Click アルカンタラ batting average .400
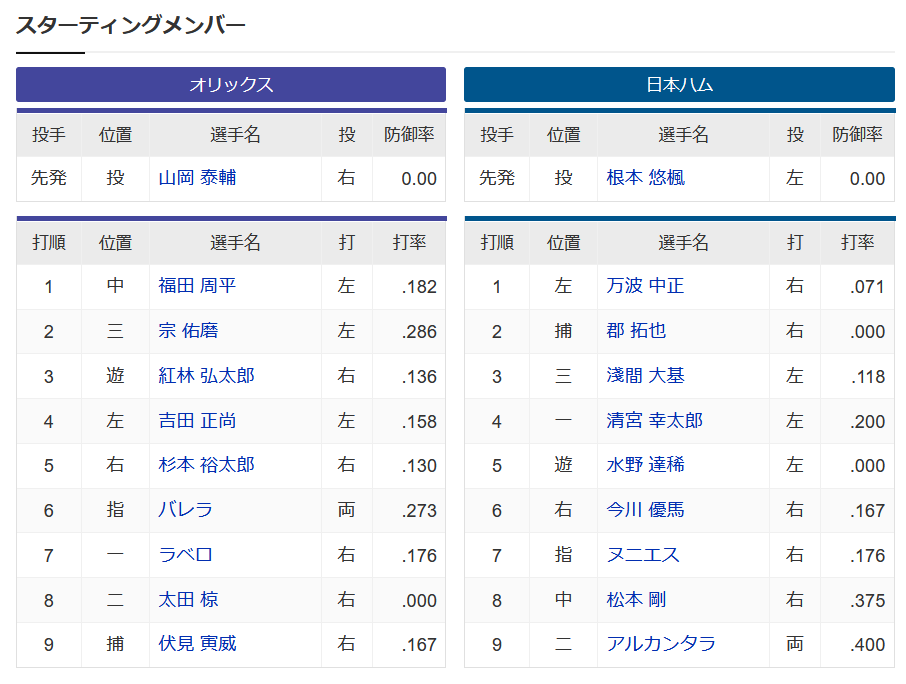 pos(867,645)
